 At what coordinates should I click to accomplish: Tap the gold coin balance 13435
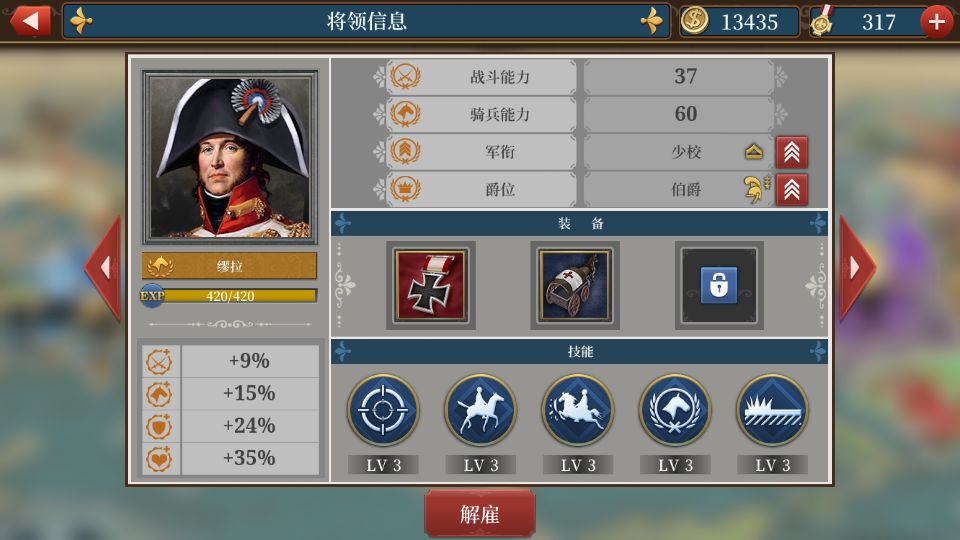(739, 22)
